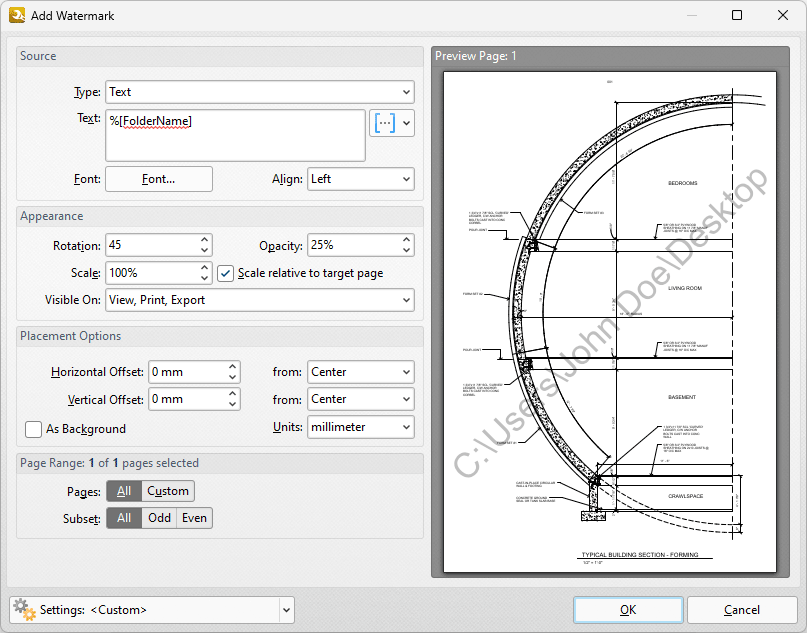Viewport: 807px width, 633px height.
Task: Confirm with the OK button
Action: 628,610
